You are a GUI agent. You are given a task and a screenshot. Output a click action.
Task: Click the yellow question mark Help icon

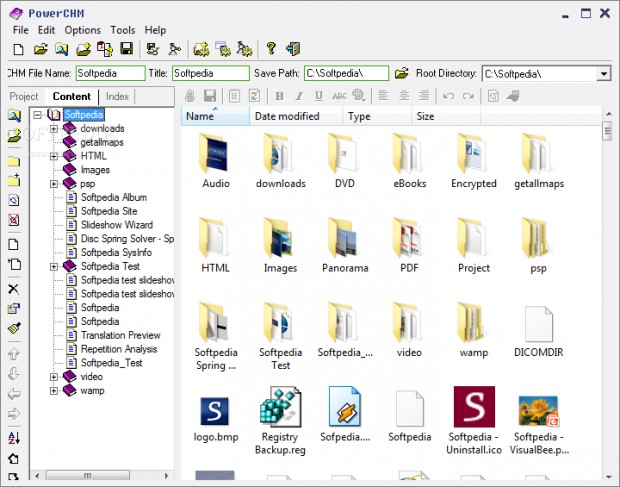[271, 48]
